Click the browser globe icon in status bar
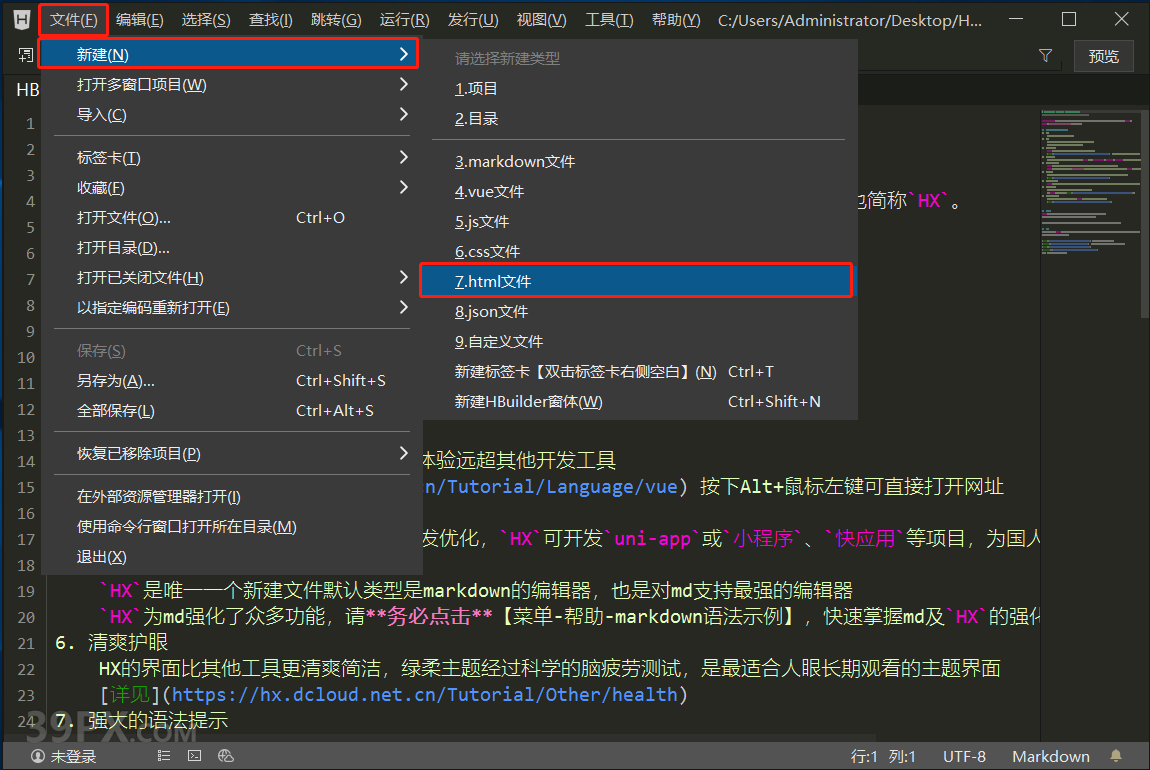Image resolution: width=1150 pixels, height=770 pixels. pyautogui.click(x=226, y=756)
